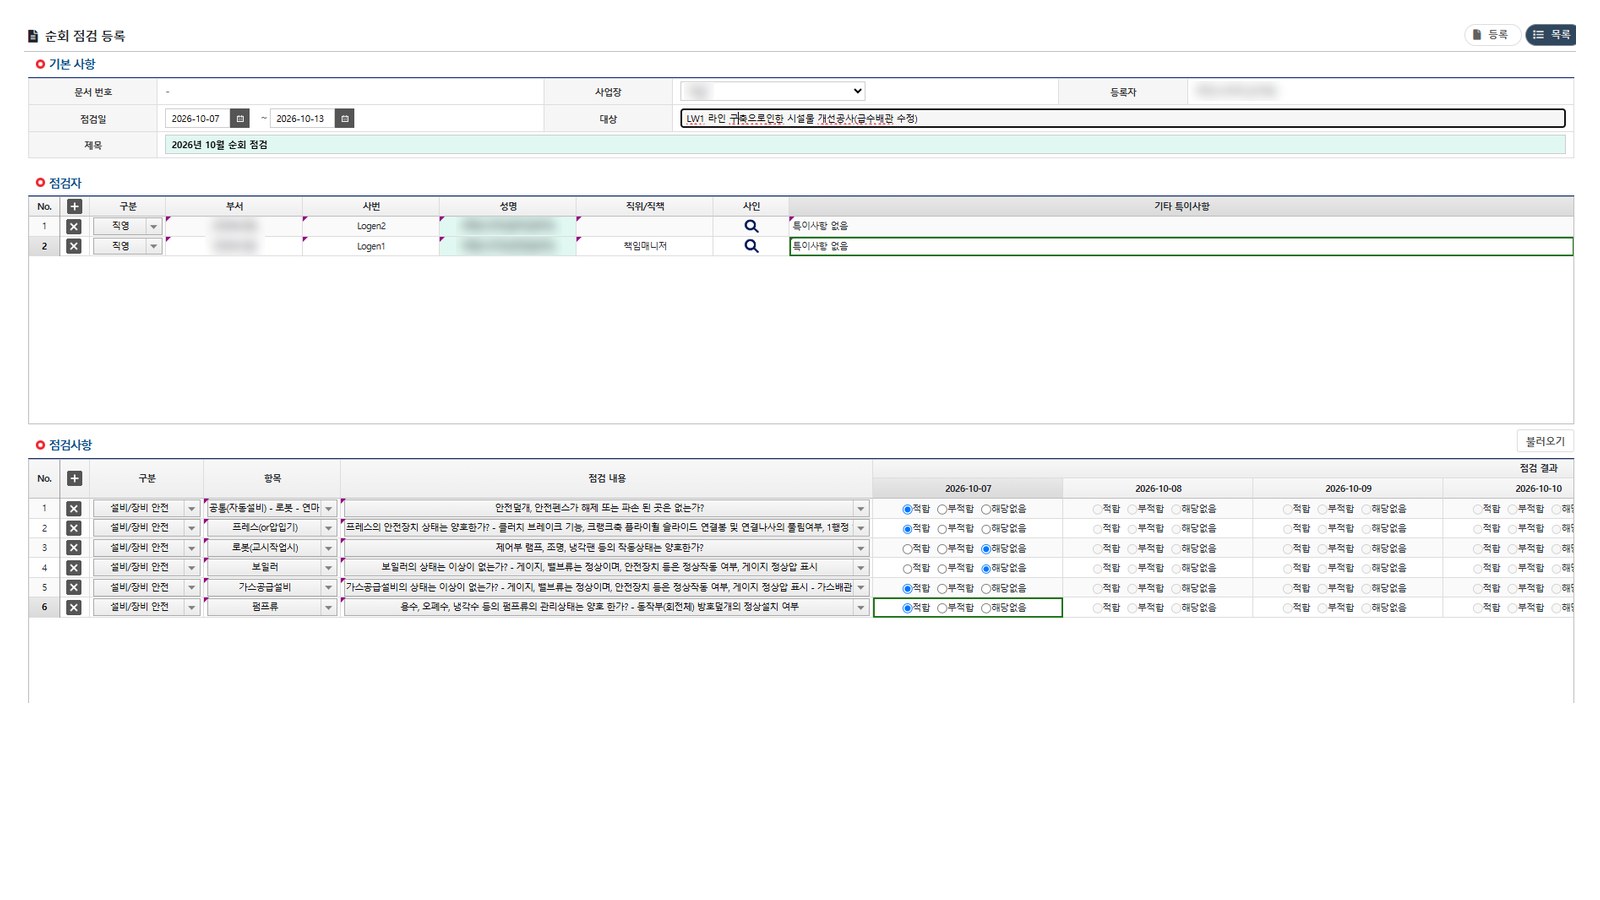The height and width of the screenshot is (900, 1600).
Task: Open 항목 dropdown showing 보일러
Action: tap(328, 567)
